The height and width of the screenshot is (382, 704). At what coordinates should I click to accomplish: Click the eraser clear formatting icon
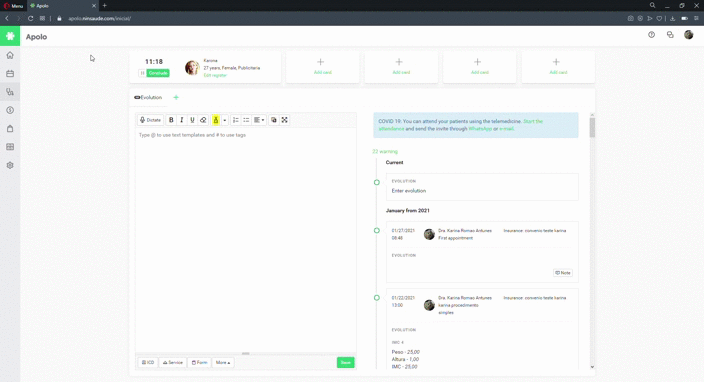[203, 120]
